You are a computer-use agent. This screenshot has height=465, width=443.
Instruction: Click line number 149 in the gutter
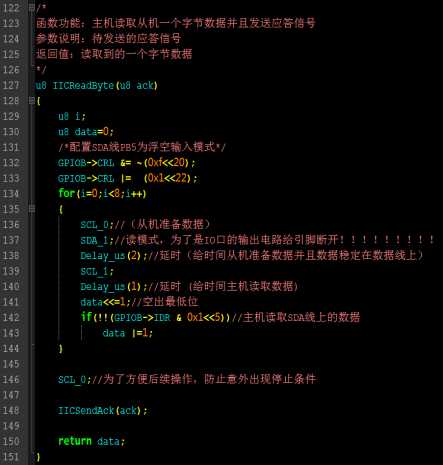[x=11, y=426]
